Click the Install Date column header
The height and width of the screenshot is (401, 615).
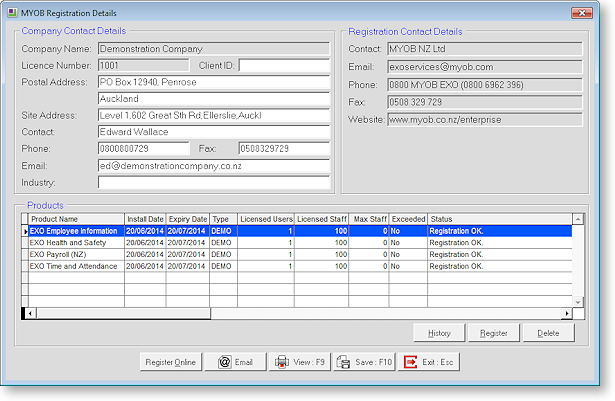click(x=145, y=219)
